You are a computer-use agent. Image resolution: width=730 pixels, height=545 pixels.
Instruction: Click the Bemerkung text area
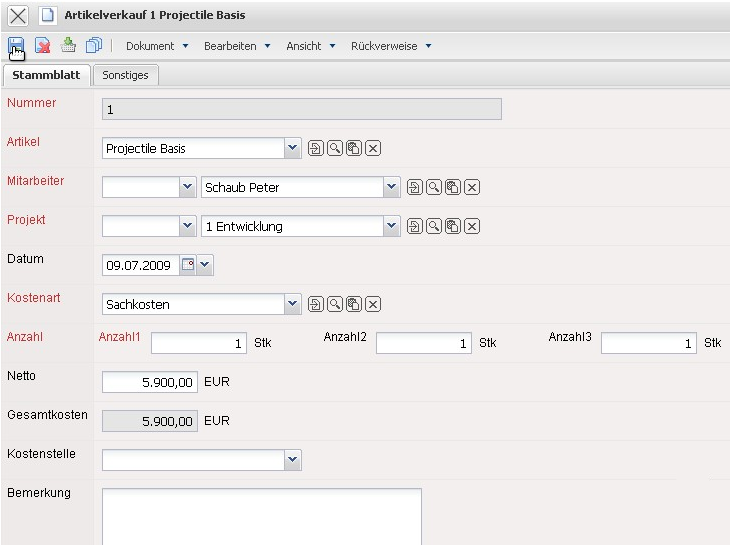262,516
